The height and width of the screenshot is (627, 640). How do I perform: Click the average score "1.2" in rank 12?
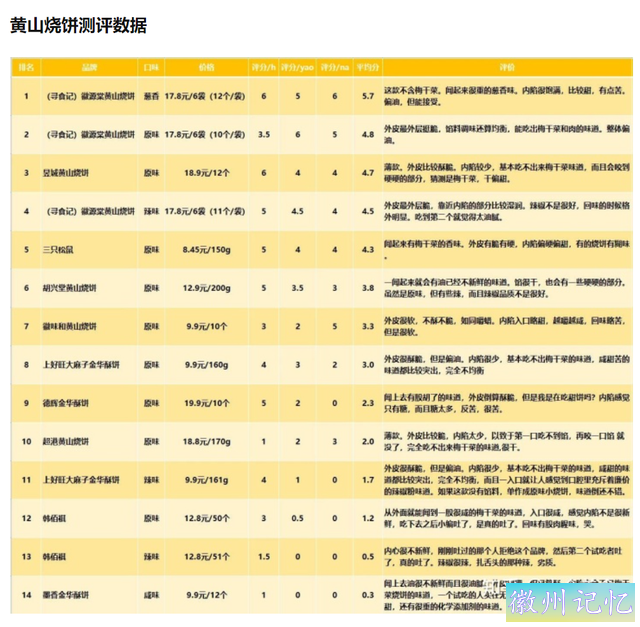(x=368, y=518)
